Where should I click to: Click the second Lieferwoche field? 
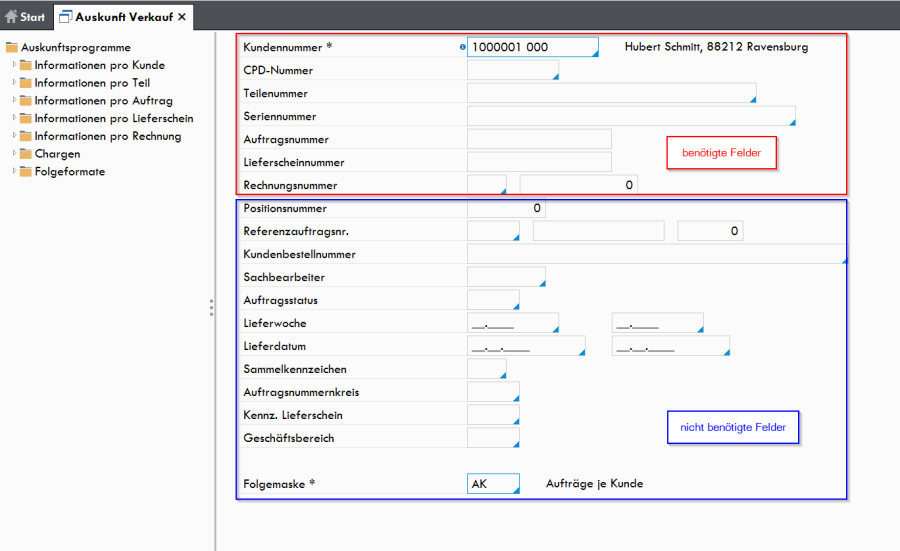coord(657,323)
